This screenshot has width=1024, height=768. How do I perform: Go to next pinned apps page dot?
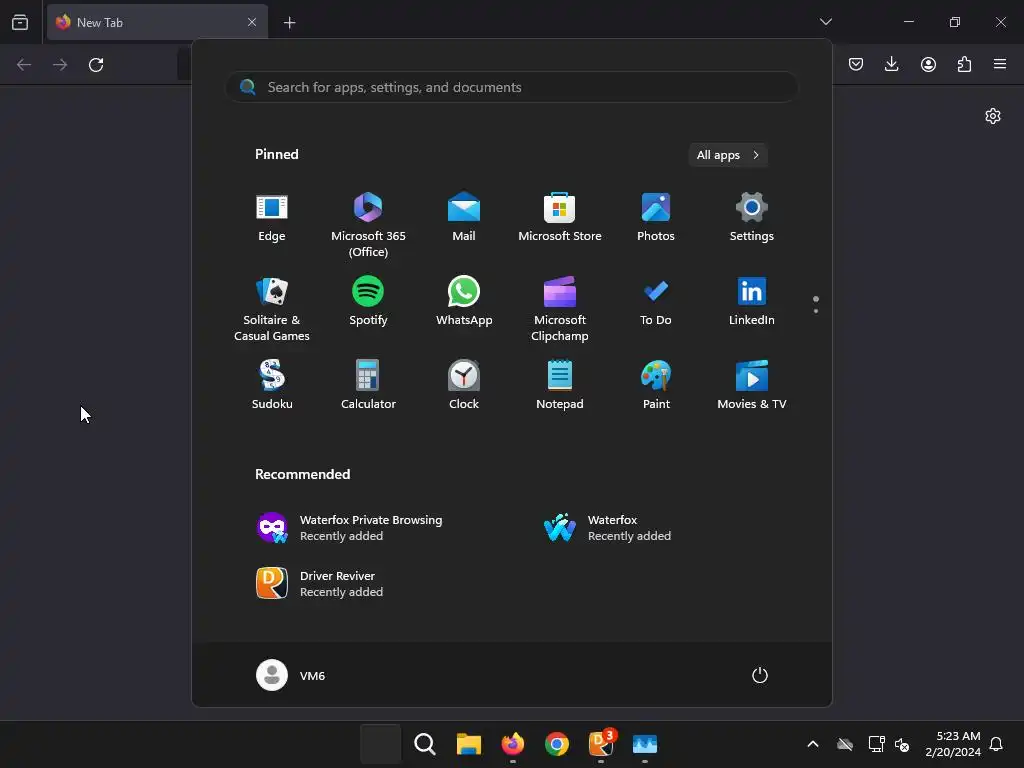click(x=816, y=311)
